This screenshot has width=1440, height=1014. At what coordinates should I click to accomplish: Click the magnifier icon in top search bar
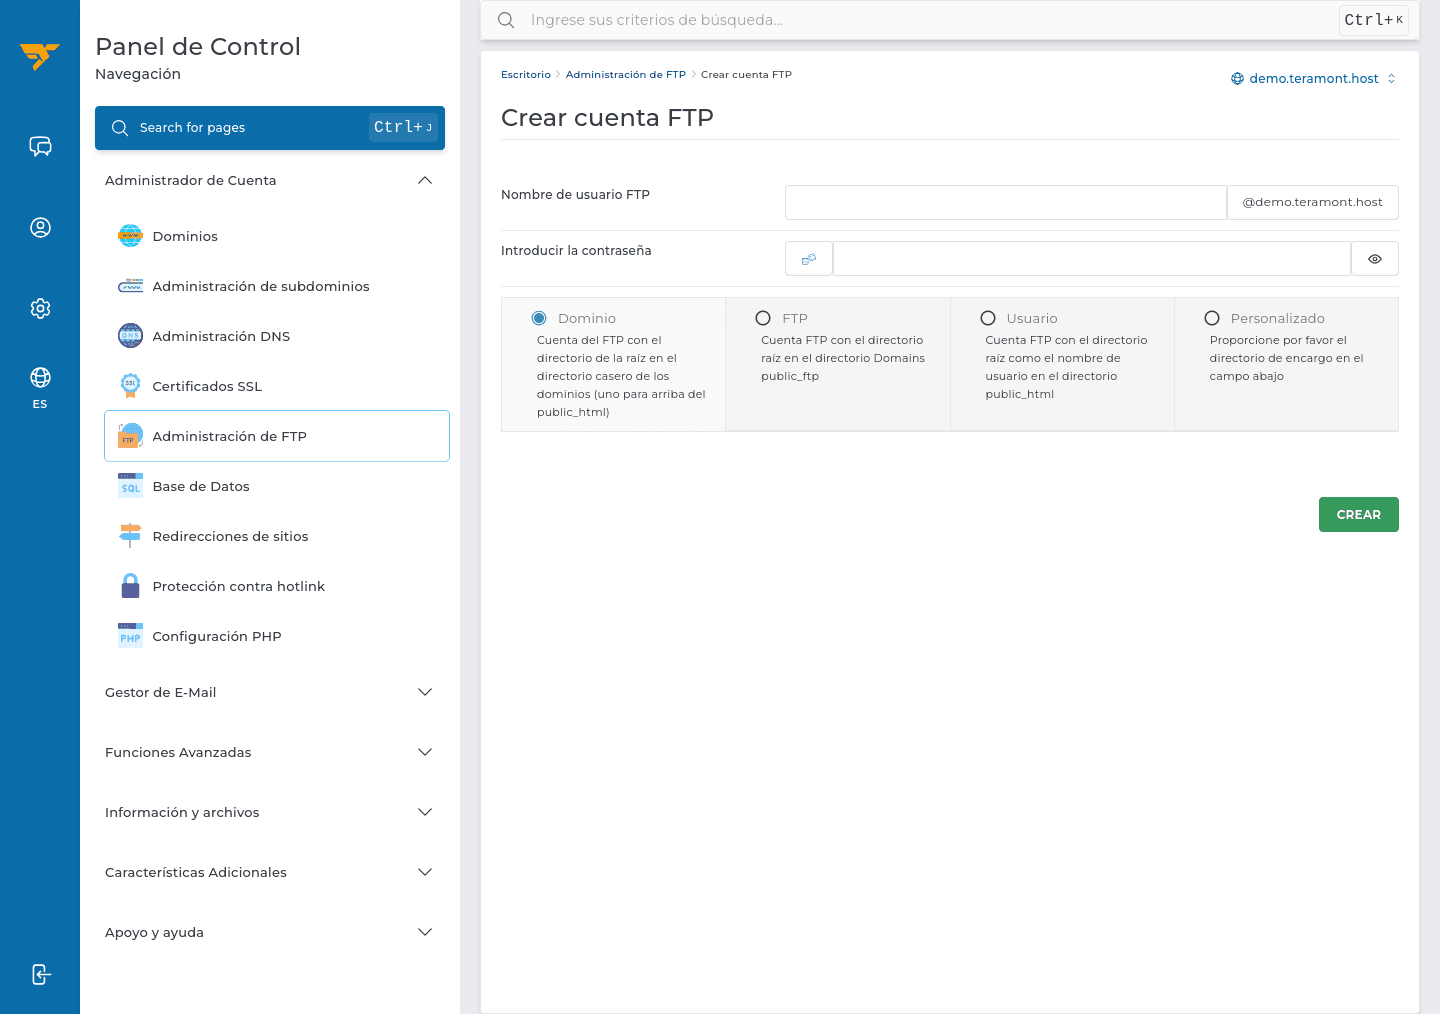pyautogui.click(x=506, y=20)
